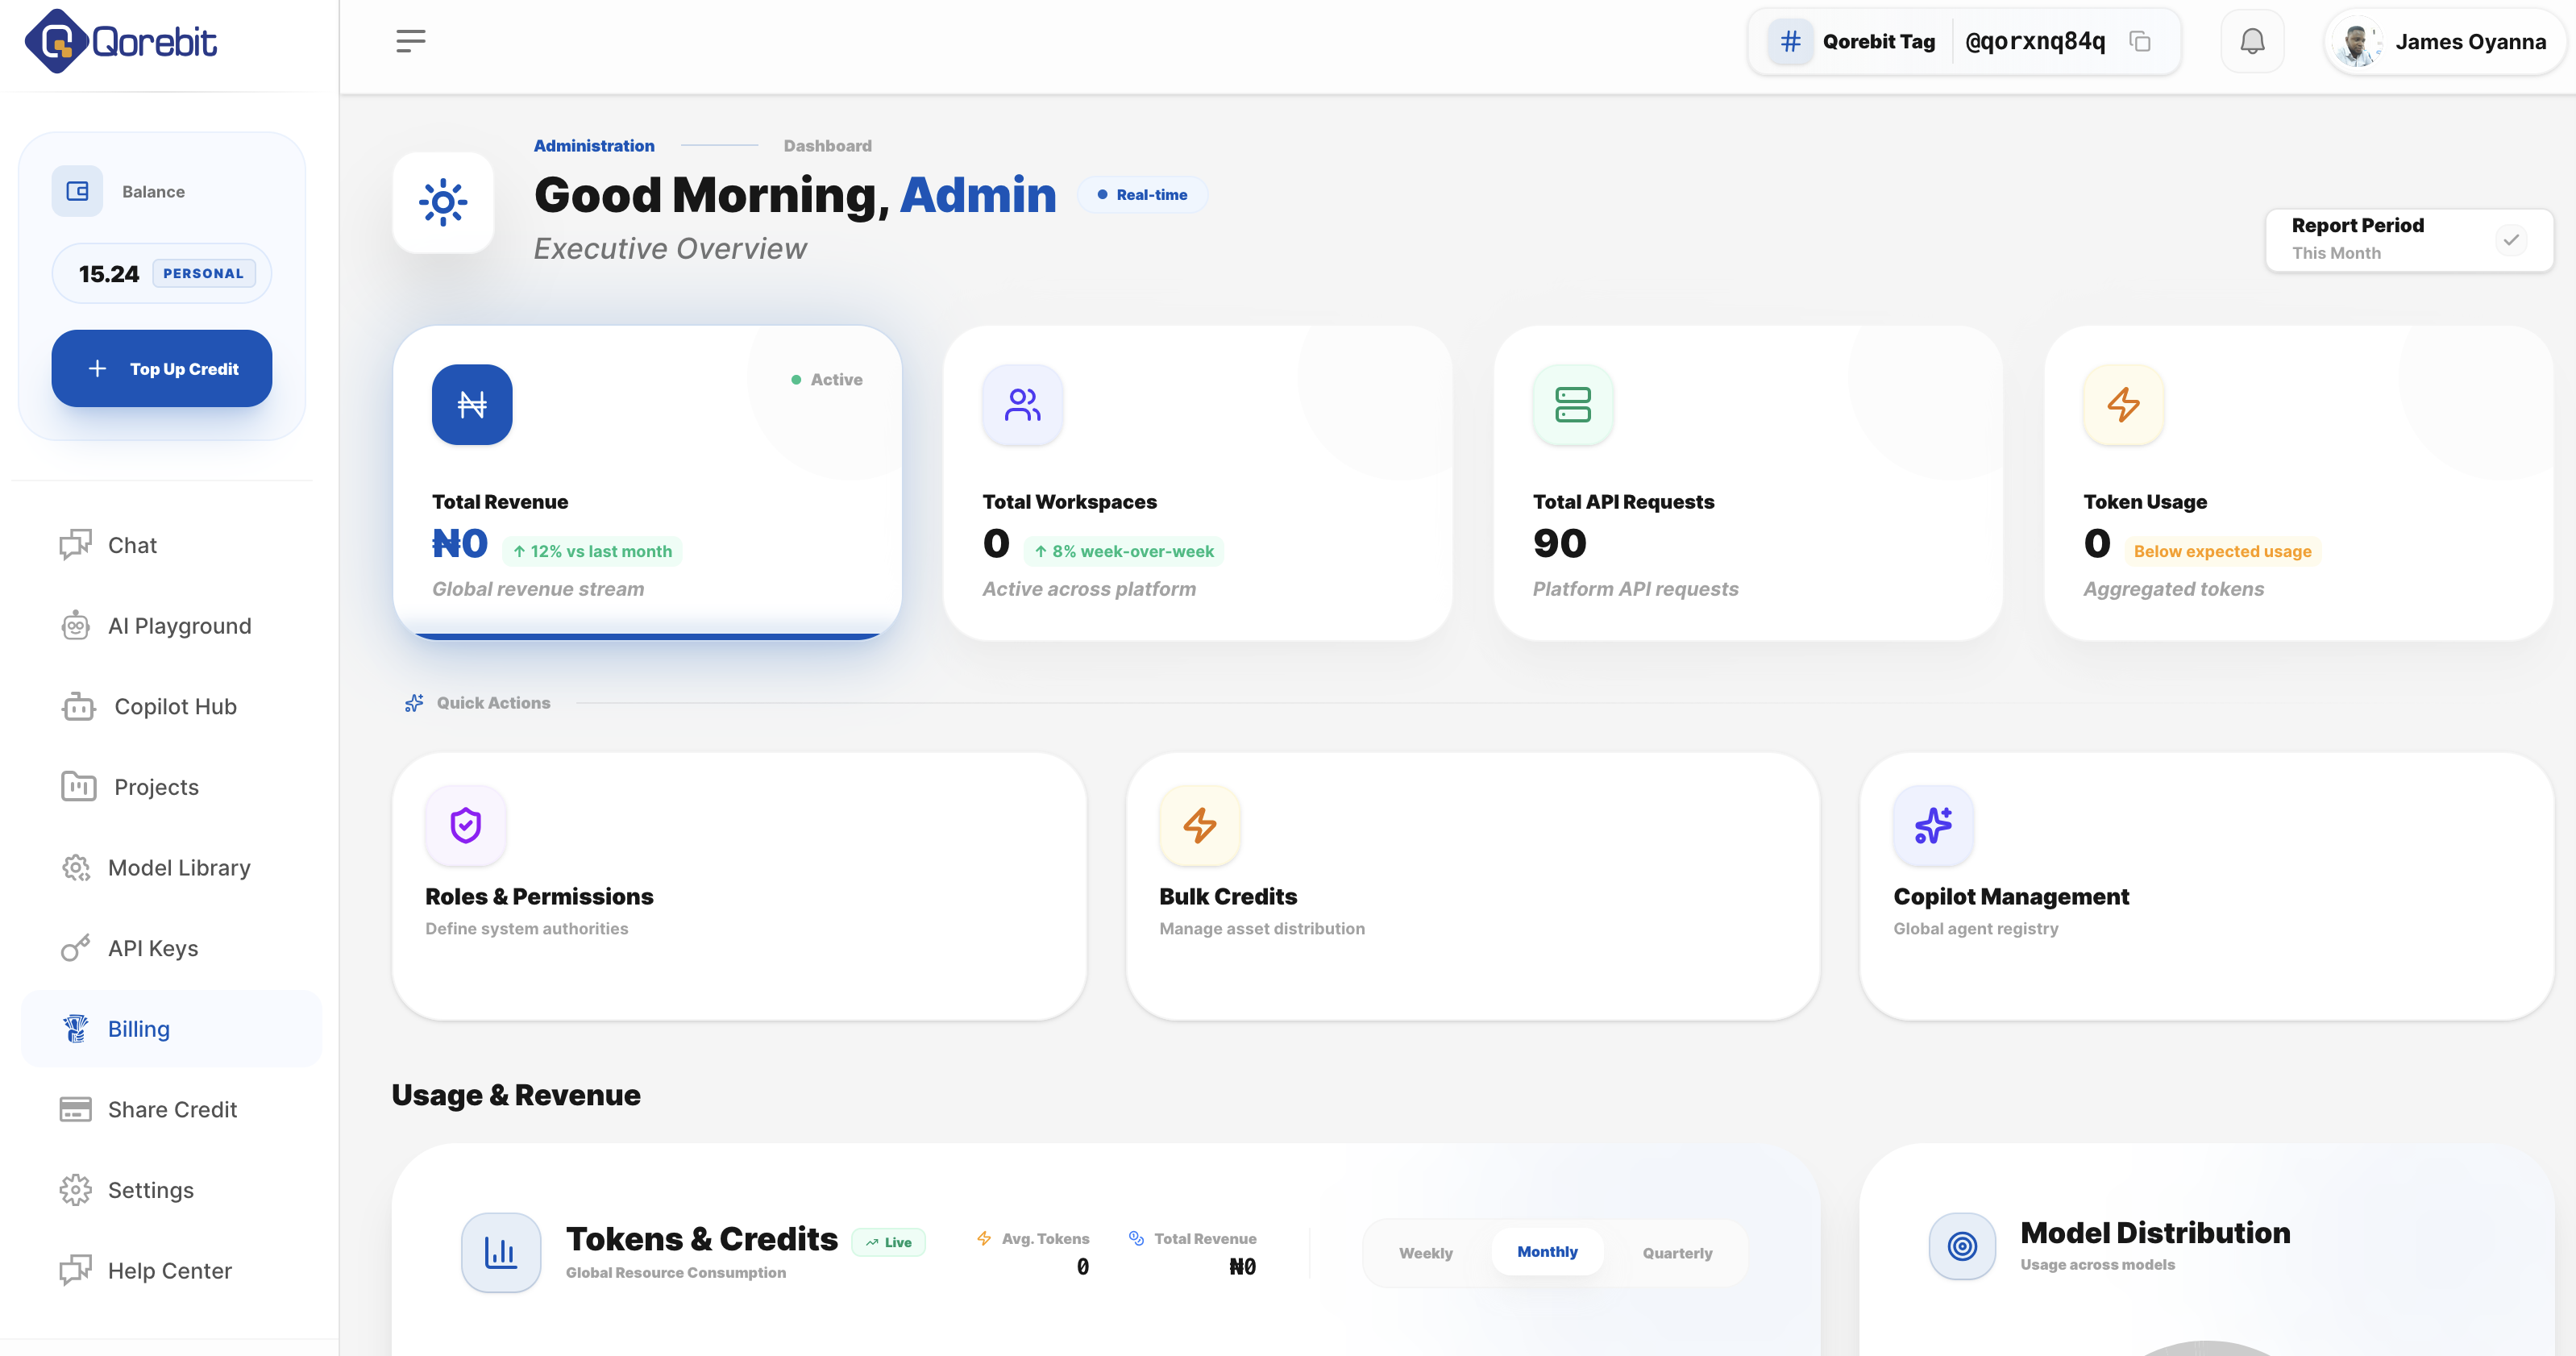Open Roles & Permissions title
This screenshot has width=2576, height=1356.
pyautogui.click(x=539, y=896)
